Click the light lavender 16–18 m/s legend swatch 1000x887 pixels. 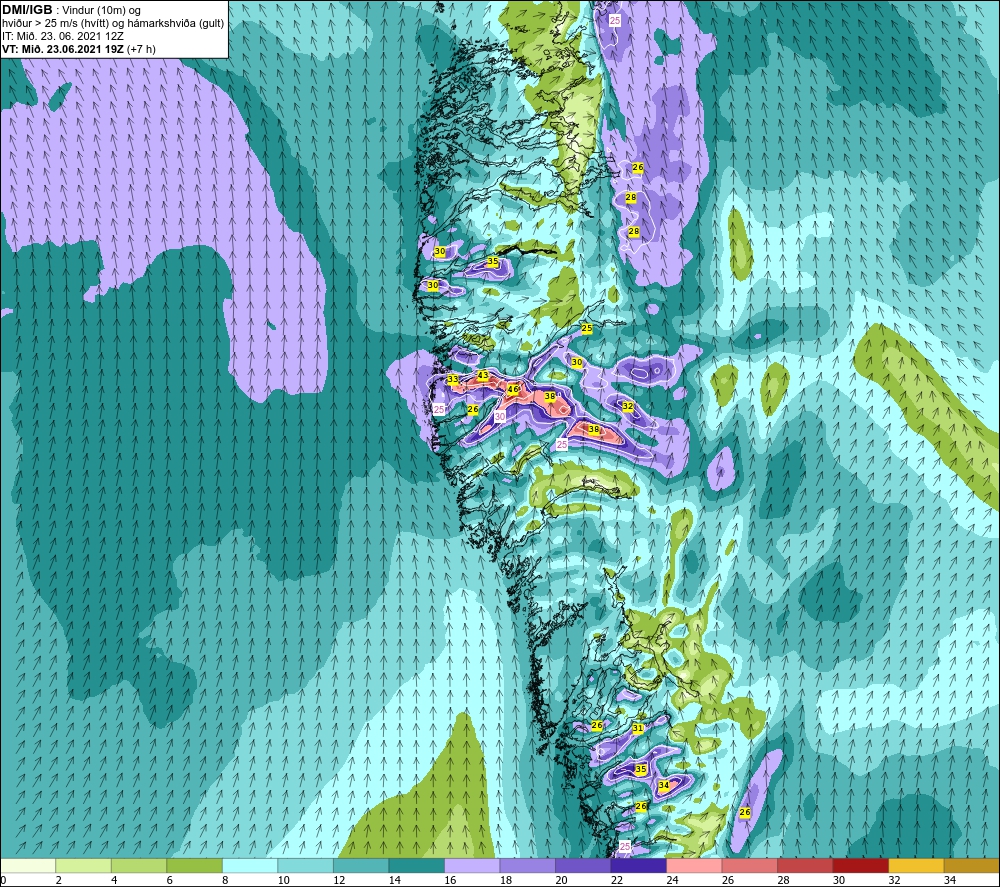[x=472, y=866]
